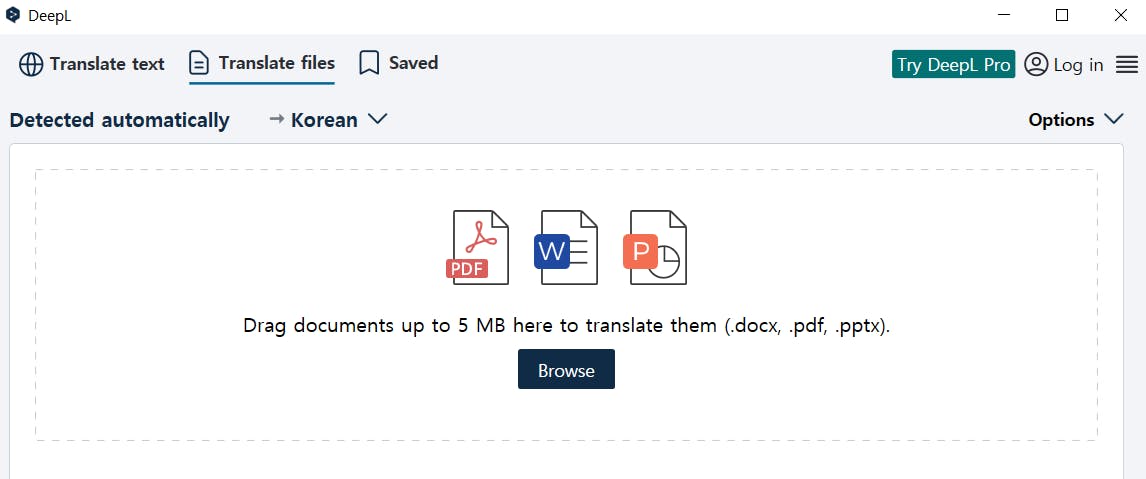Click the user profile icon
Screen dimensions: 1146x479
(x=1036, y=64)
